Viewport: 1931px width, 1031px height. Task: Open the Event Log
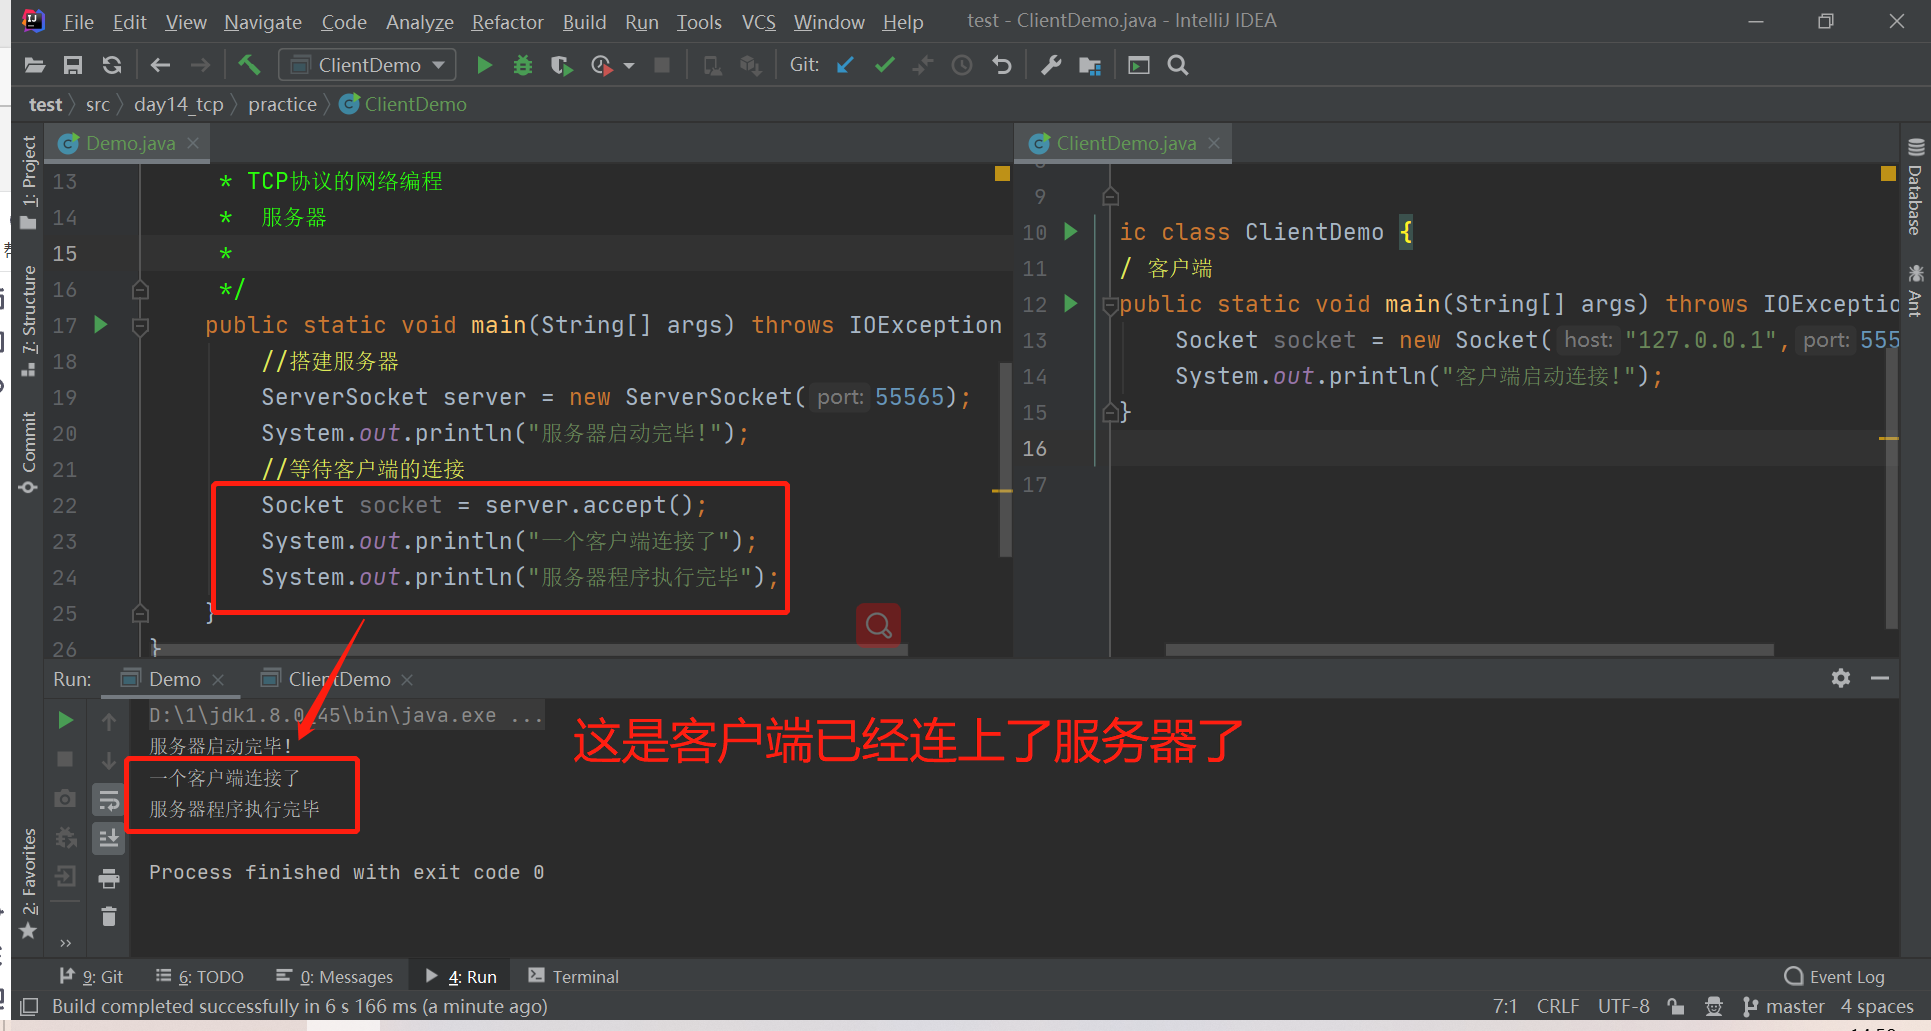[1835, 977]
